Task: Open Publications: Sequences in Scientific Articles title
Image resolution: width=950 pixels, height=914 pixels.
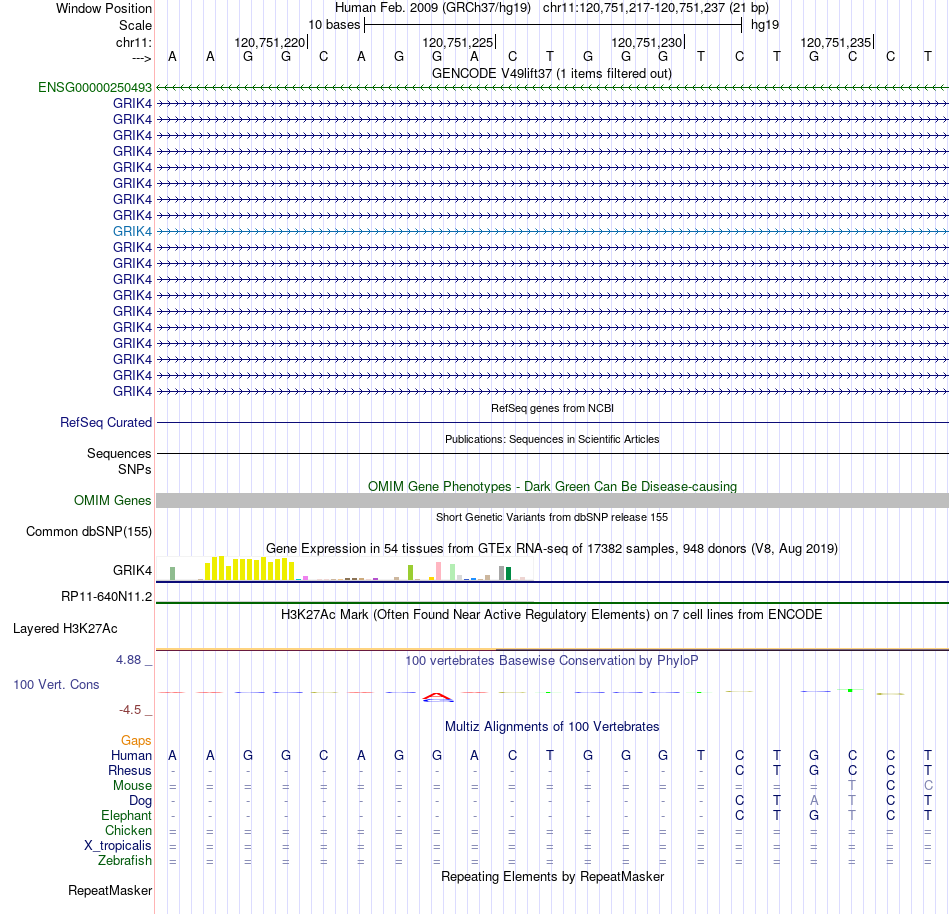Action: click(x=552, y=439)
